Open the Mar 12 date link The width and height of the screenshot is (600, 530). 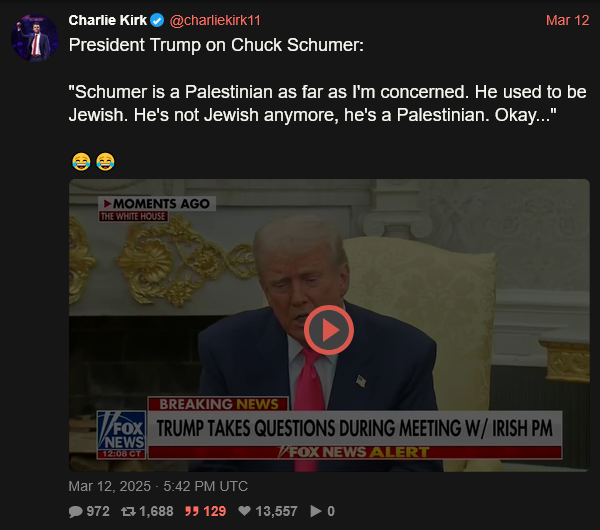click(x=567, y=20)
